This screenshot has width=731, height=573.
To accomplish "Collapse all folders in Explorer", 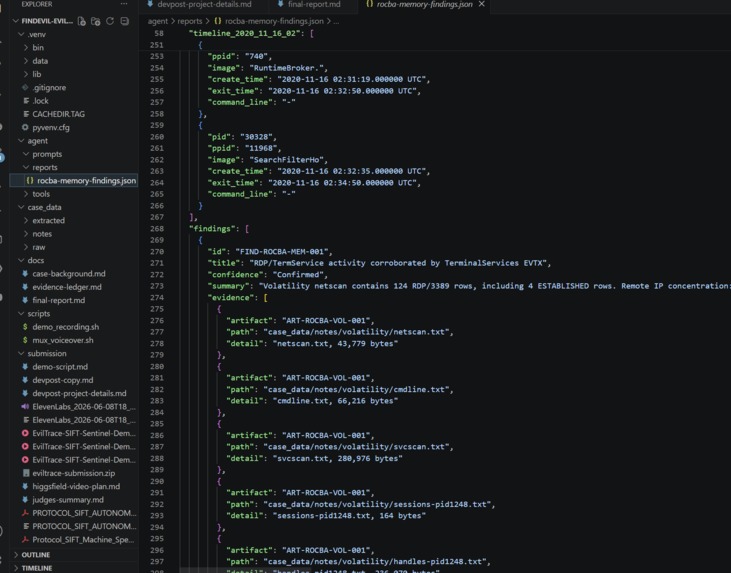I will (124, 21).
